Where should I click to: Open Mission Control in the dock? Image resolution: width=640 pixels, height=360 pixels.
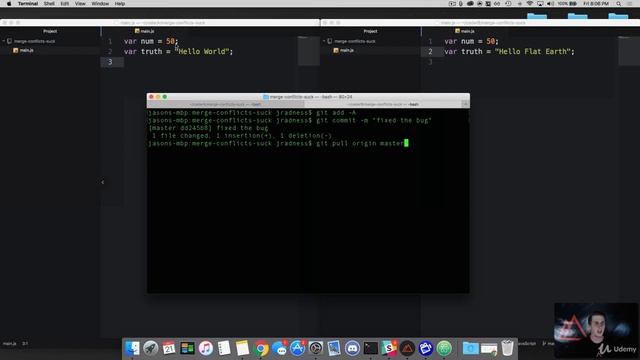click(x=187, y=348)
